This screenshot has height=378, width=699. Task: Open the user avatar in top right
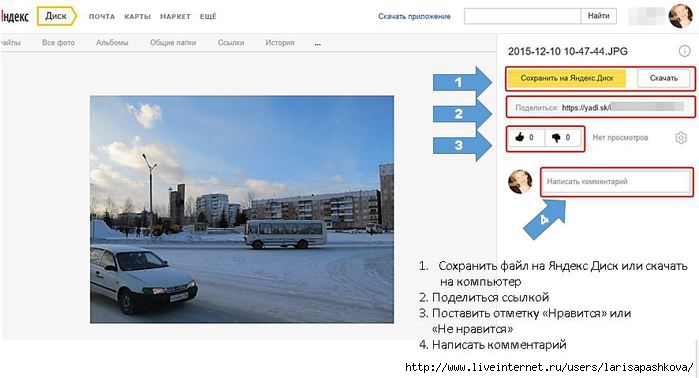[x=680, y=16]
